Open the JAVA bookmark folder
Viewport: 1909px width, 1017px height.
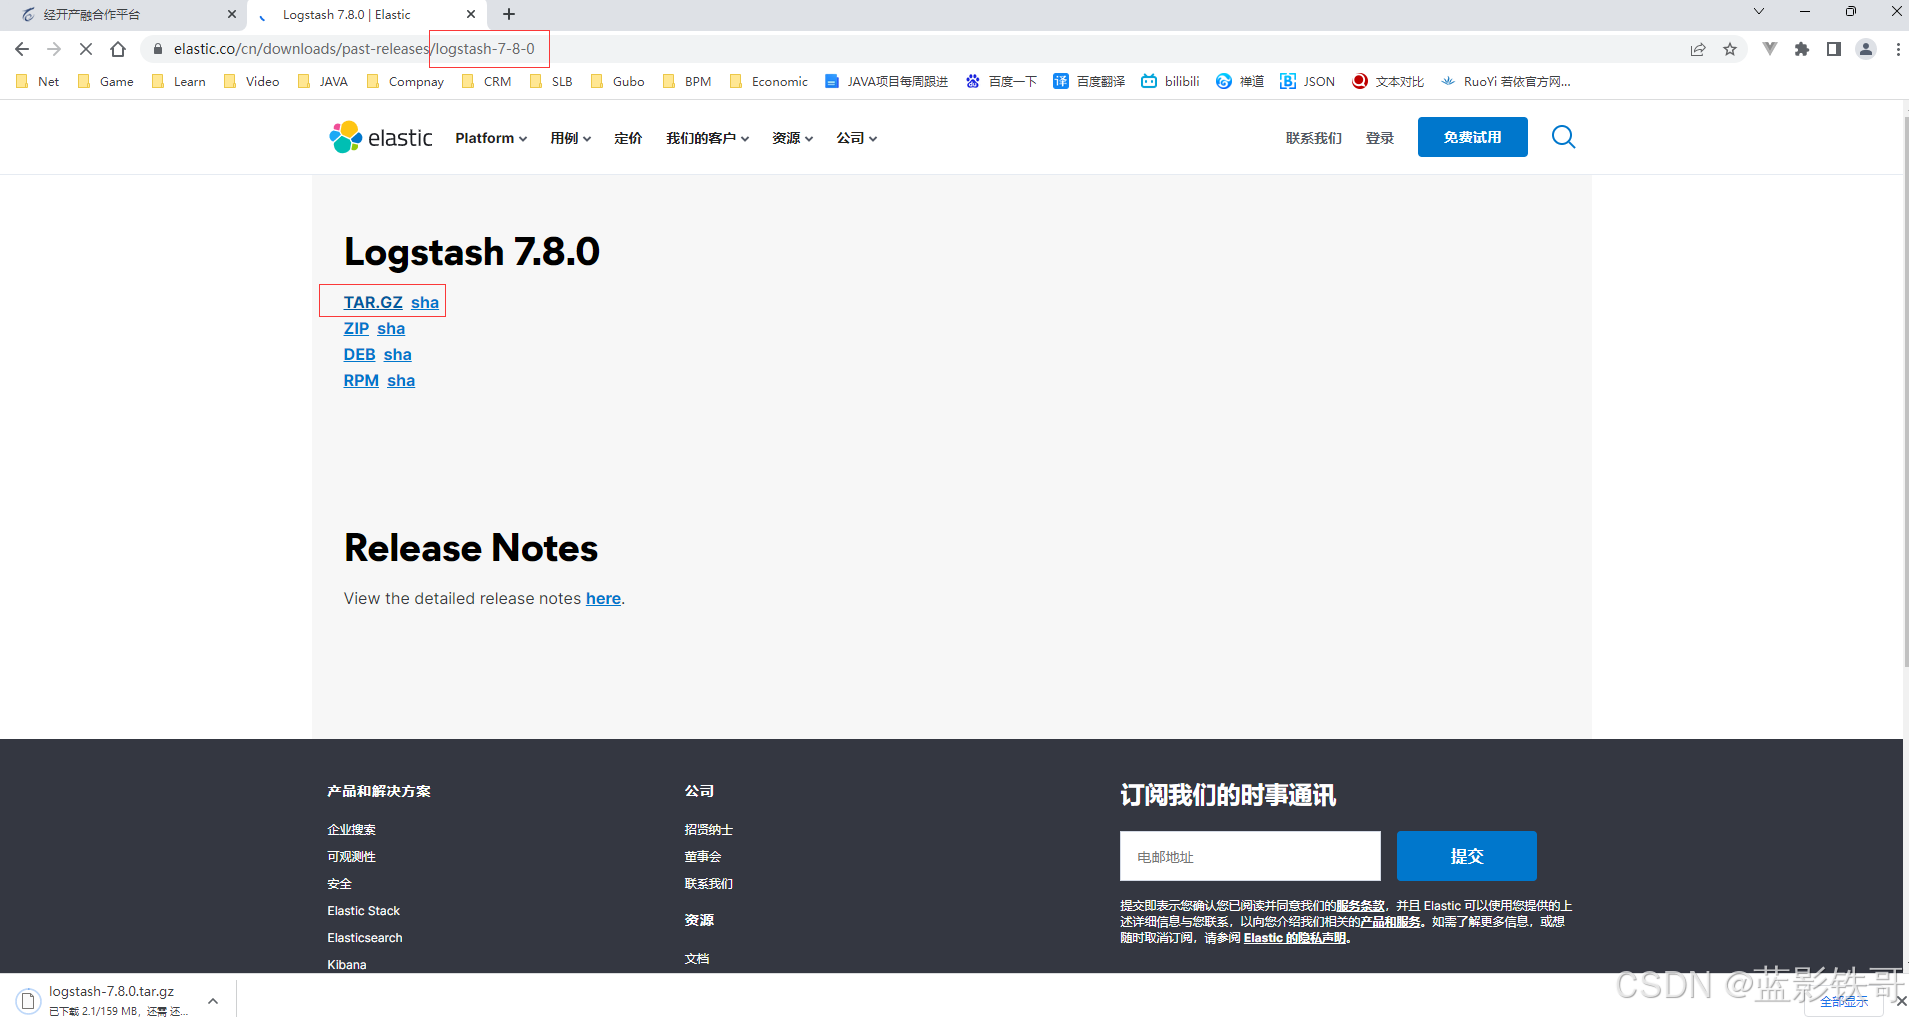323,82
